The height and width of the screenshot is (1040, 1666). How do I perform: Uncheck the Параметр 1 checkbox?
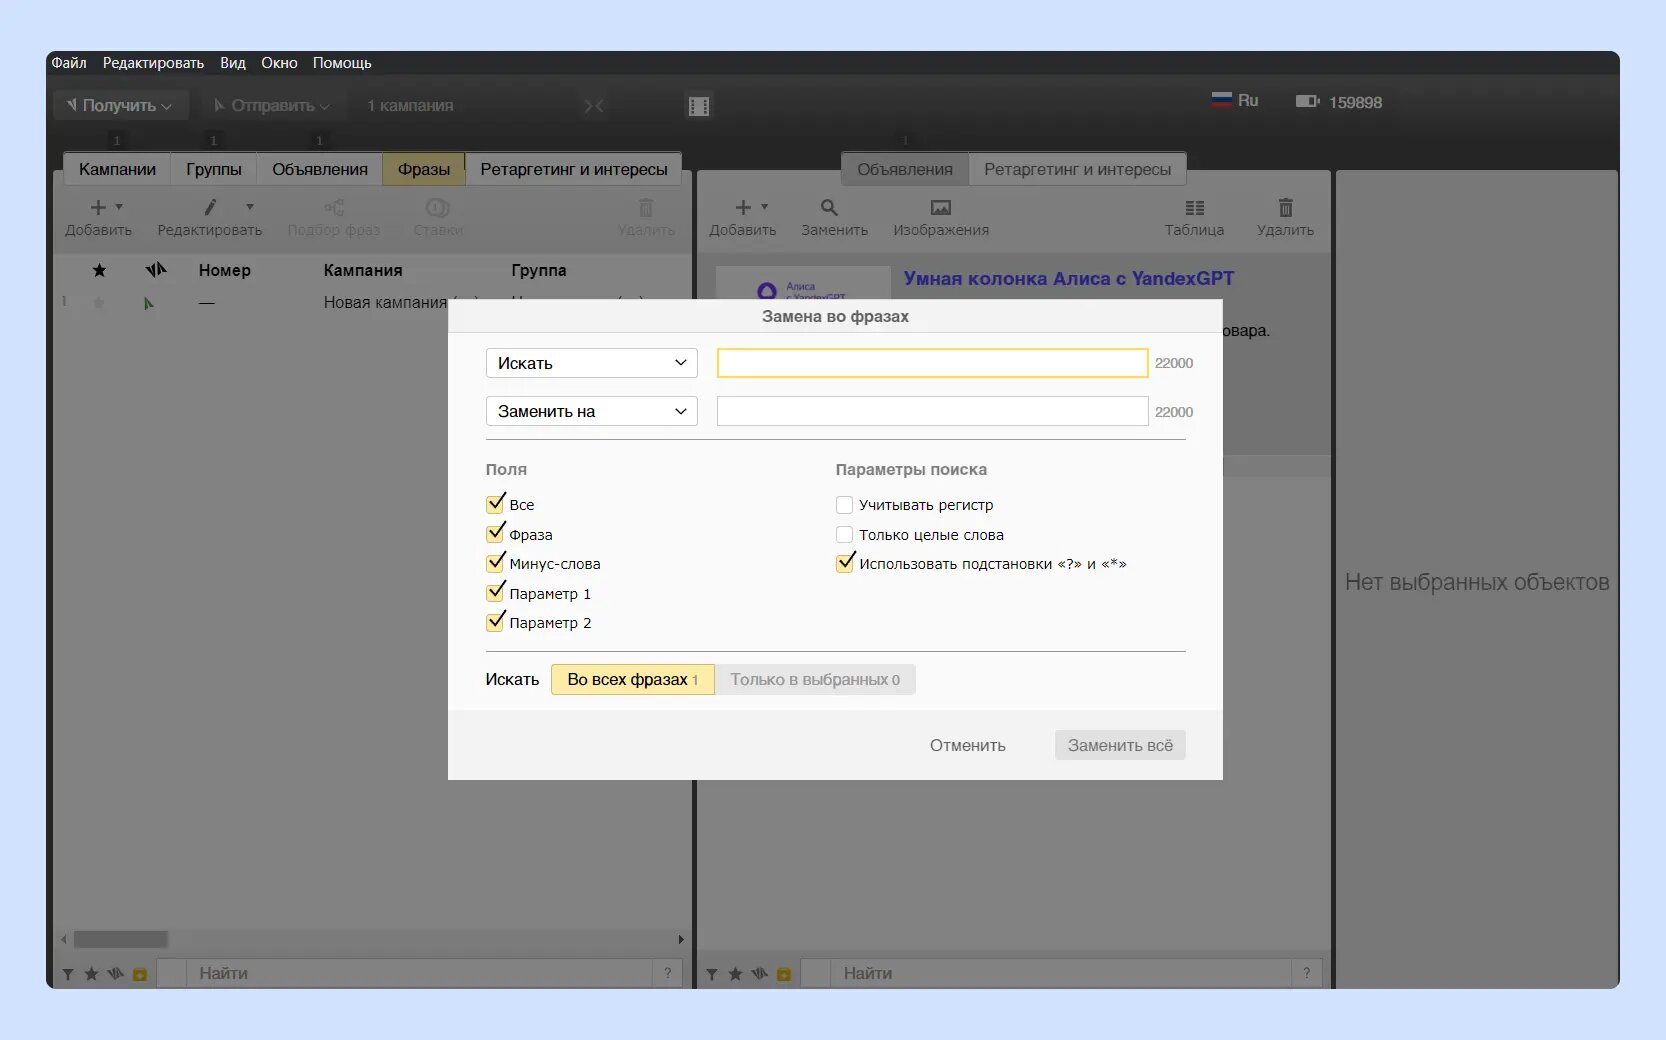[x=495, y=592]
